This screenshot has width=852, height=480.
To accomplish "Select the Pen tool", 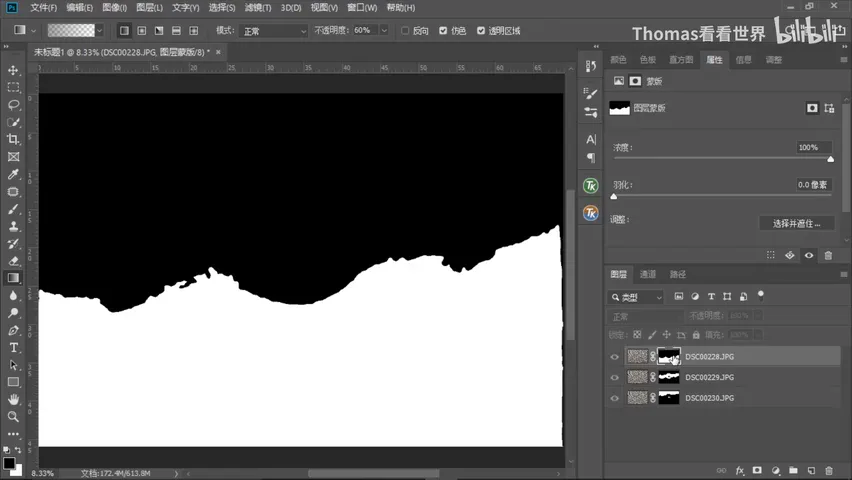I will [x=14, y=331].
